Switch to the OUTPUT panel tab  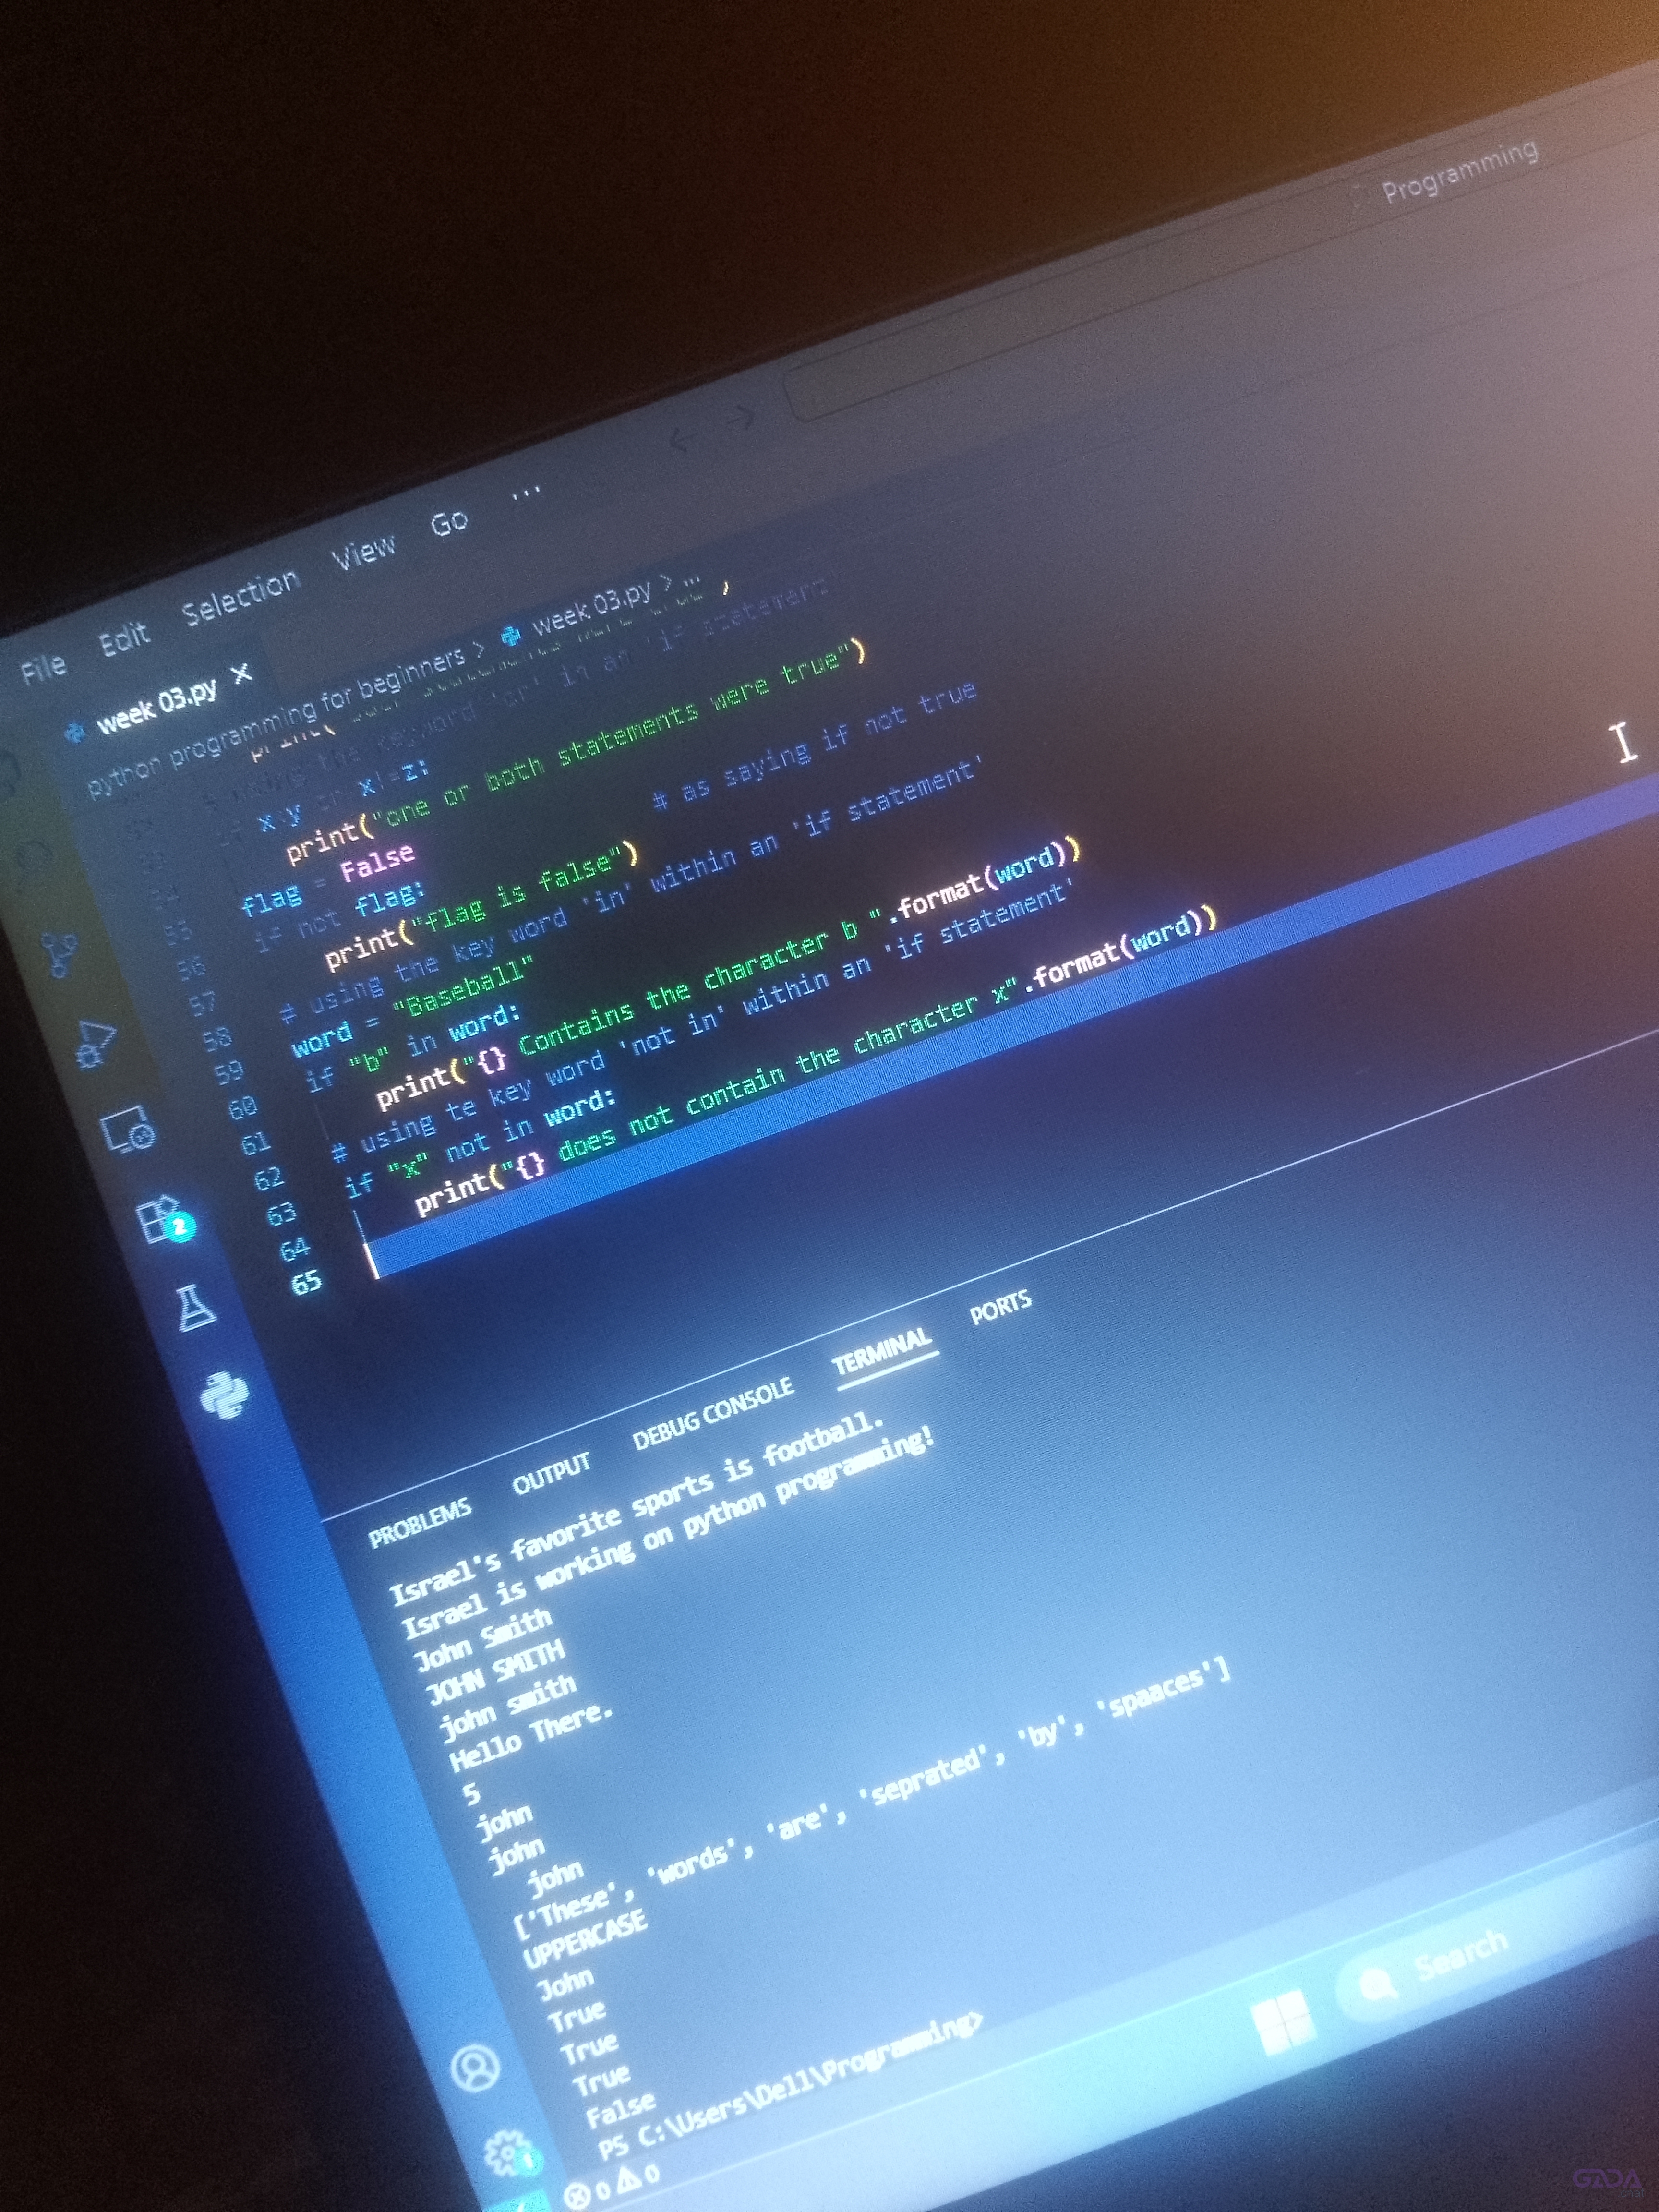click(x=552, y=1474)
